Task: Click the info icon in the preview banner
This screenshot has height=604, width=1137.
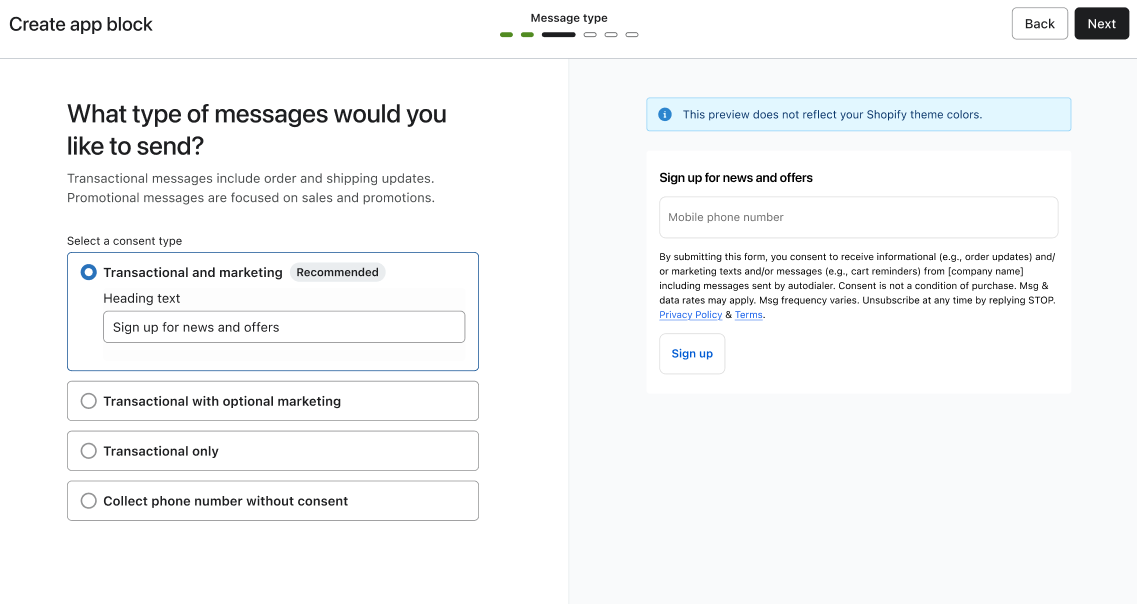Action: coord(665,115)
